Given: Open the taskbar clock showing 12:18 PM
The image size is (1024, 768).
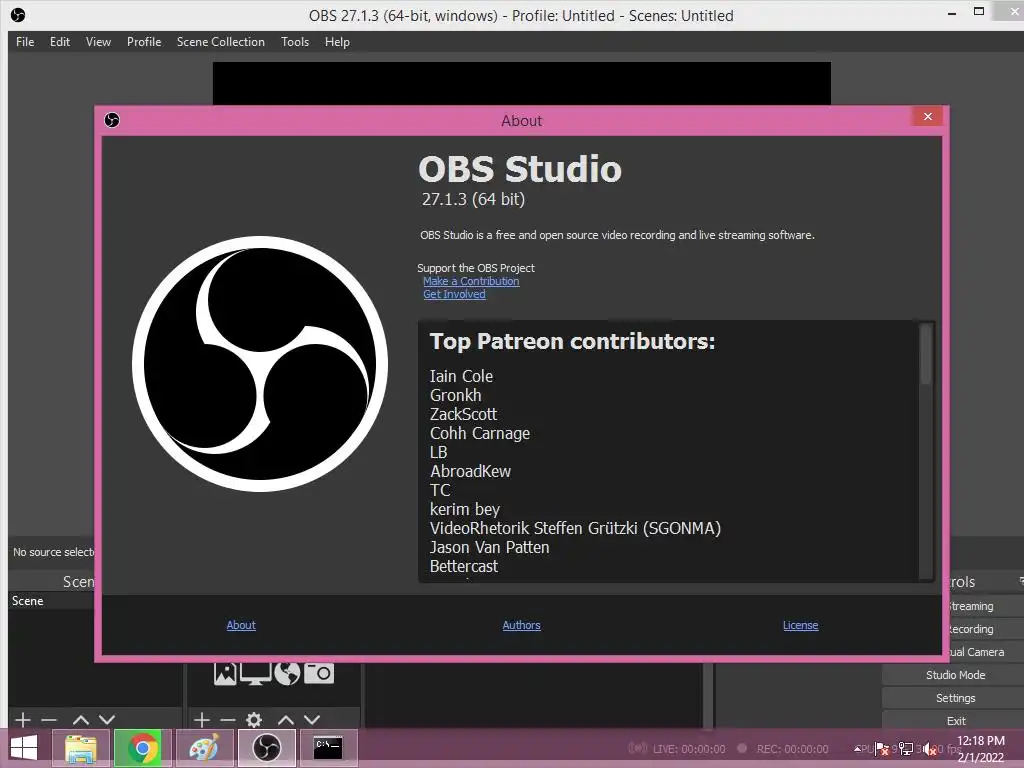Looking at the screenshot, I should (x=981, y=749).
